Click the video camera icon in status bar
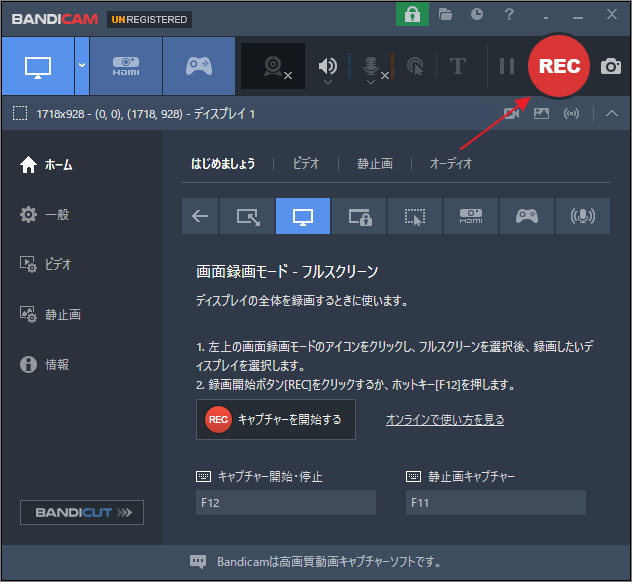Viewport: 632px width, 582px height. pos(511,114)
